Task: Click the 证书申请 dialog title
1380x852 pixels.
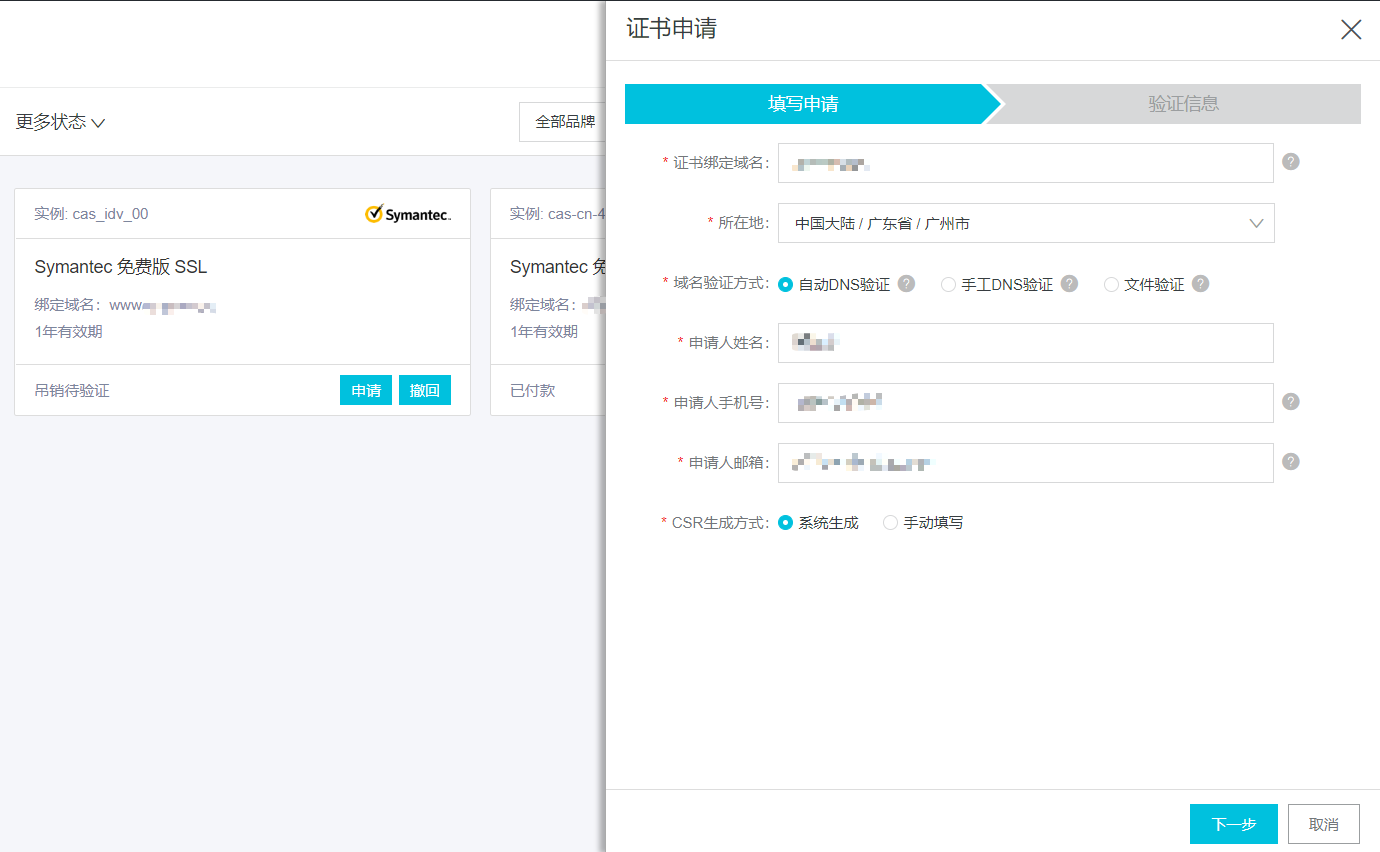Action: pyautogui.click(x=671, y=28)
